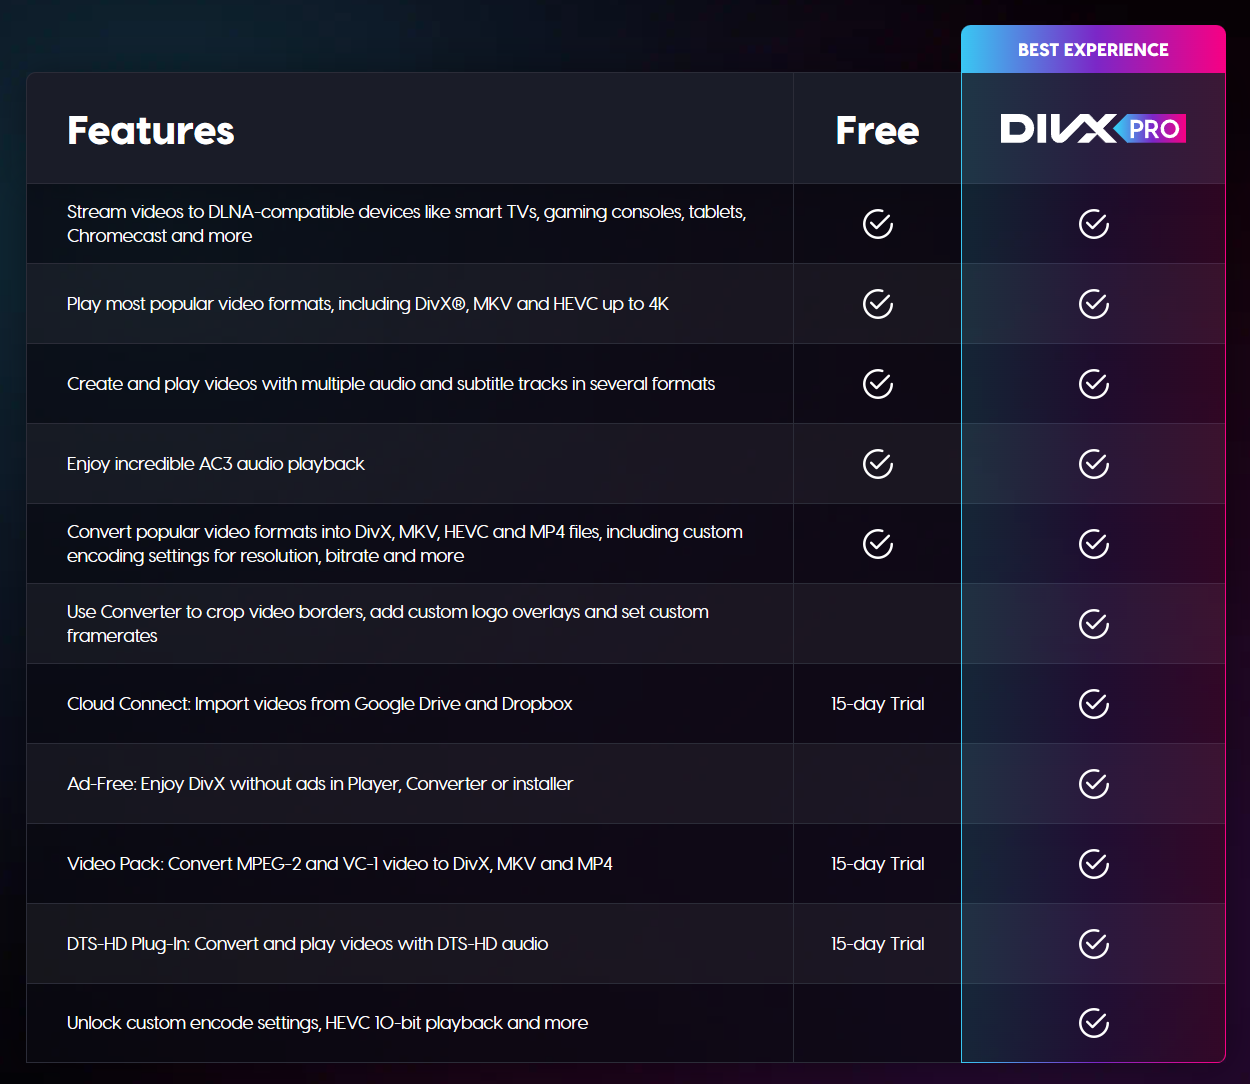
Task: Click the Pro checkmark for crop video borders
Action: [1093, 624]
